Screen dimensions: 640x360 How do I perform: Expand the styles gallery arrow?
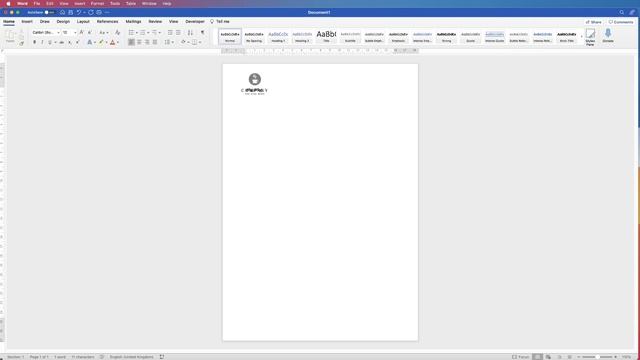point(582,37)
